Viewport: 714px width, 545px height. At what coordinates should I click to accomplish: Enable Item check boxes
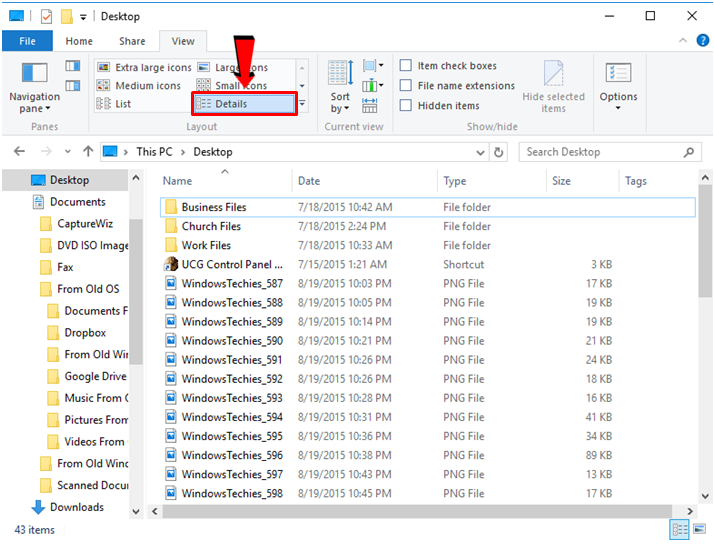406,66
